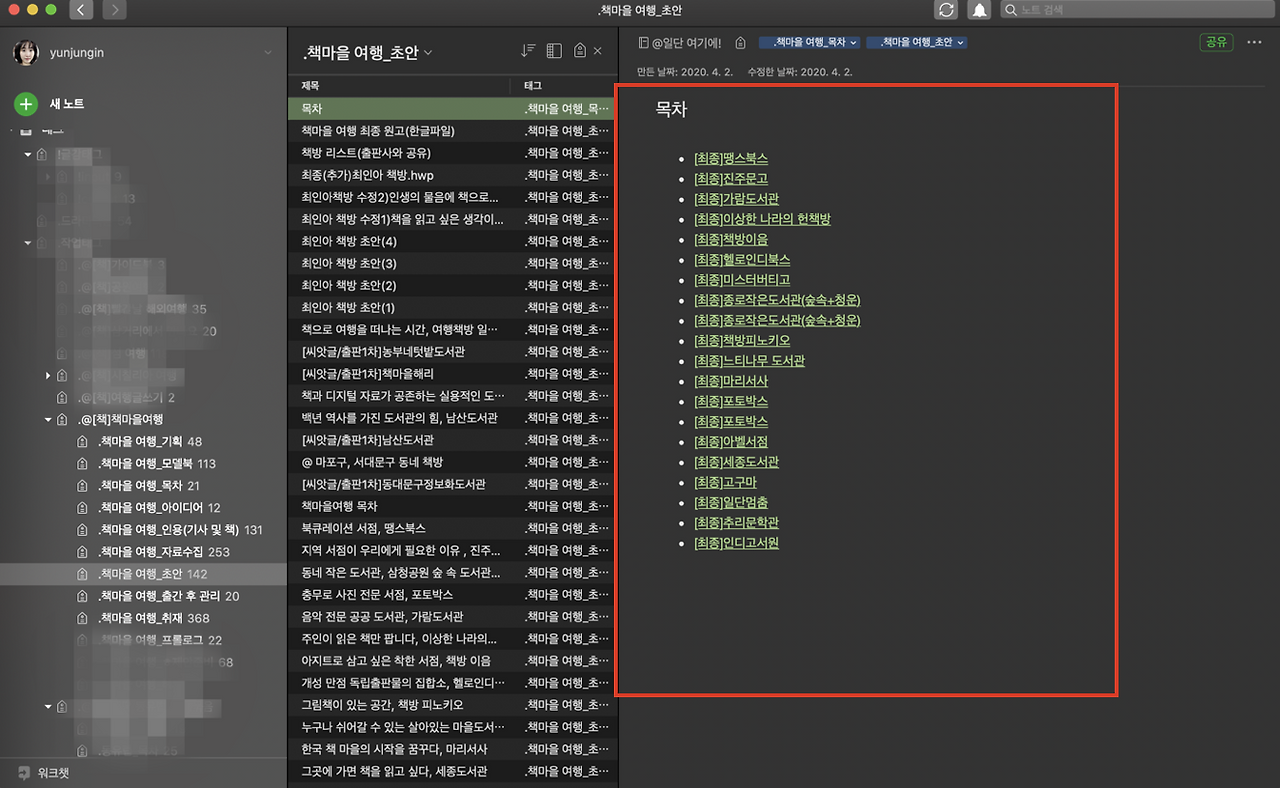Change the note list view layout icon
The height and width of the screenshot is (788, 1280).
tap(554, 51)
